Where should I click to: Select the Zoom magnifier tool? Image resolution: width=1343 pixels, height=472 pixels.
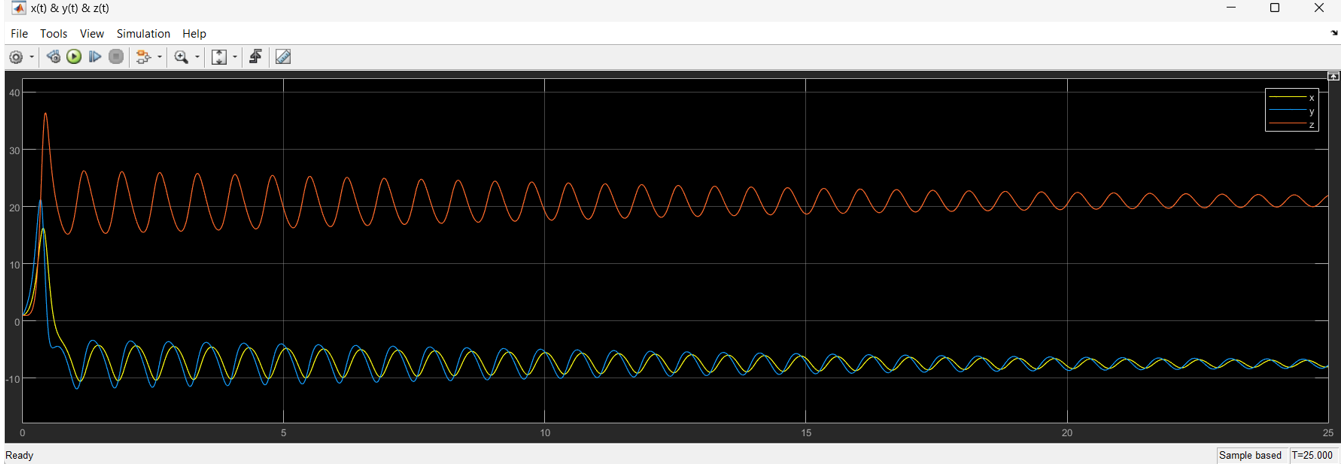pyautogui.click(x=181, y=57)
